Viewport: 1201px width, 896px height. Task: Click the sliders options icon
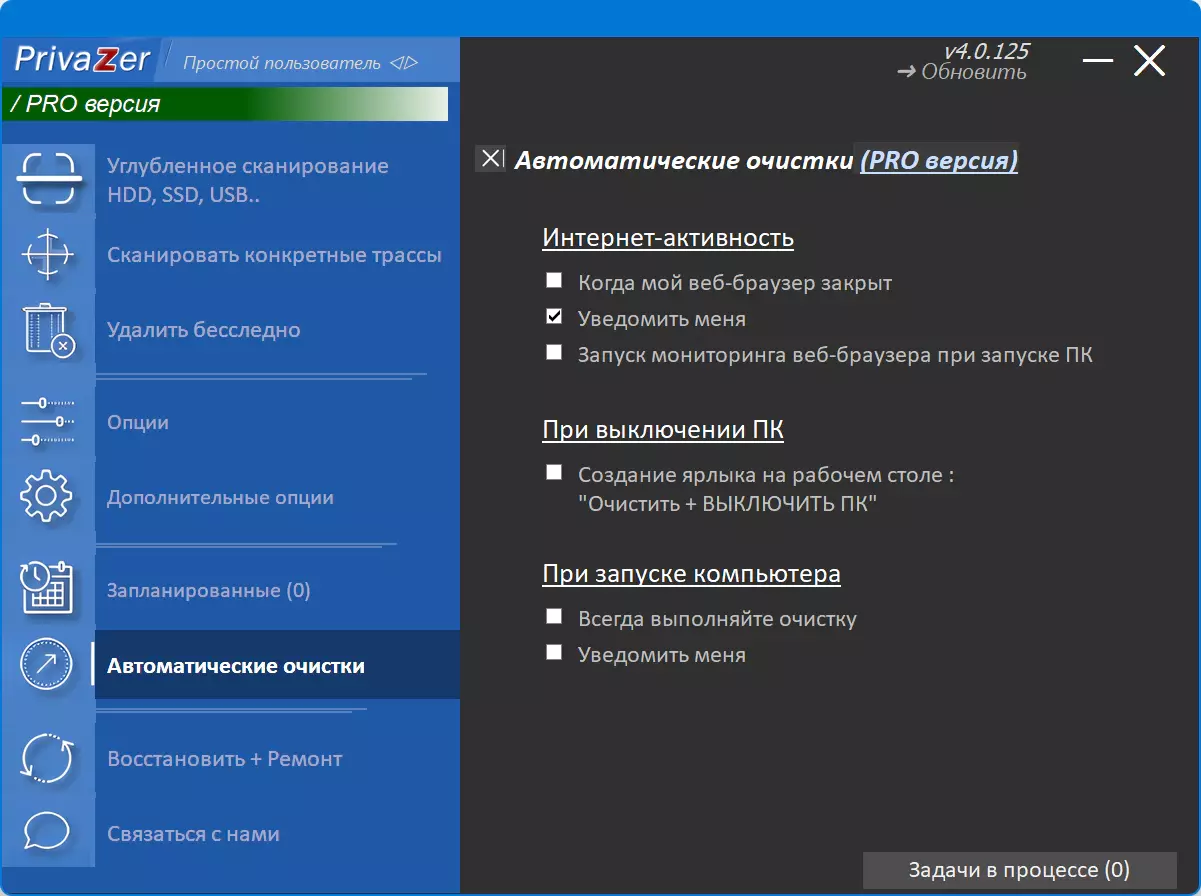(47, 421)
